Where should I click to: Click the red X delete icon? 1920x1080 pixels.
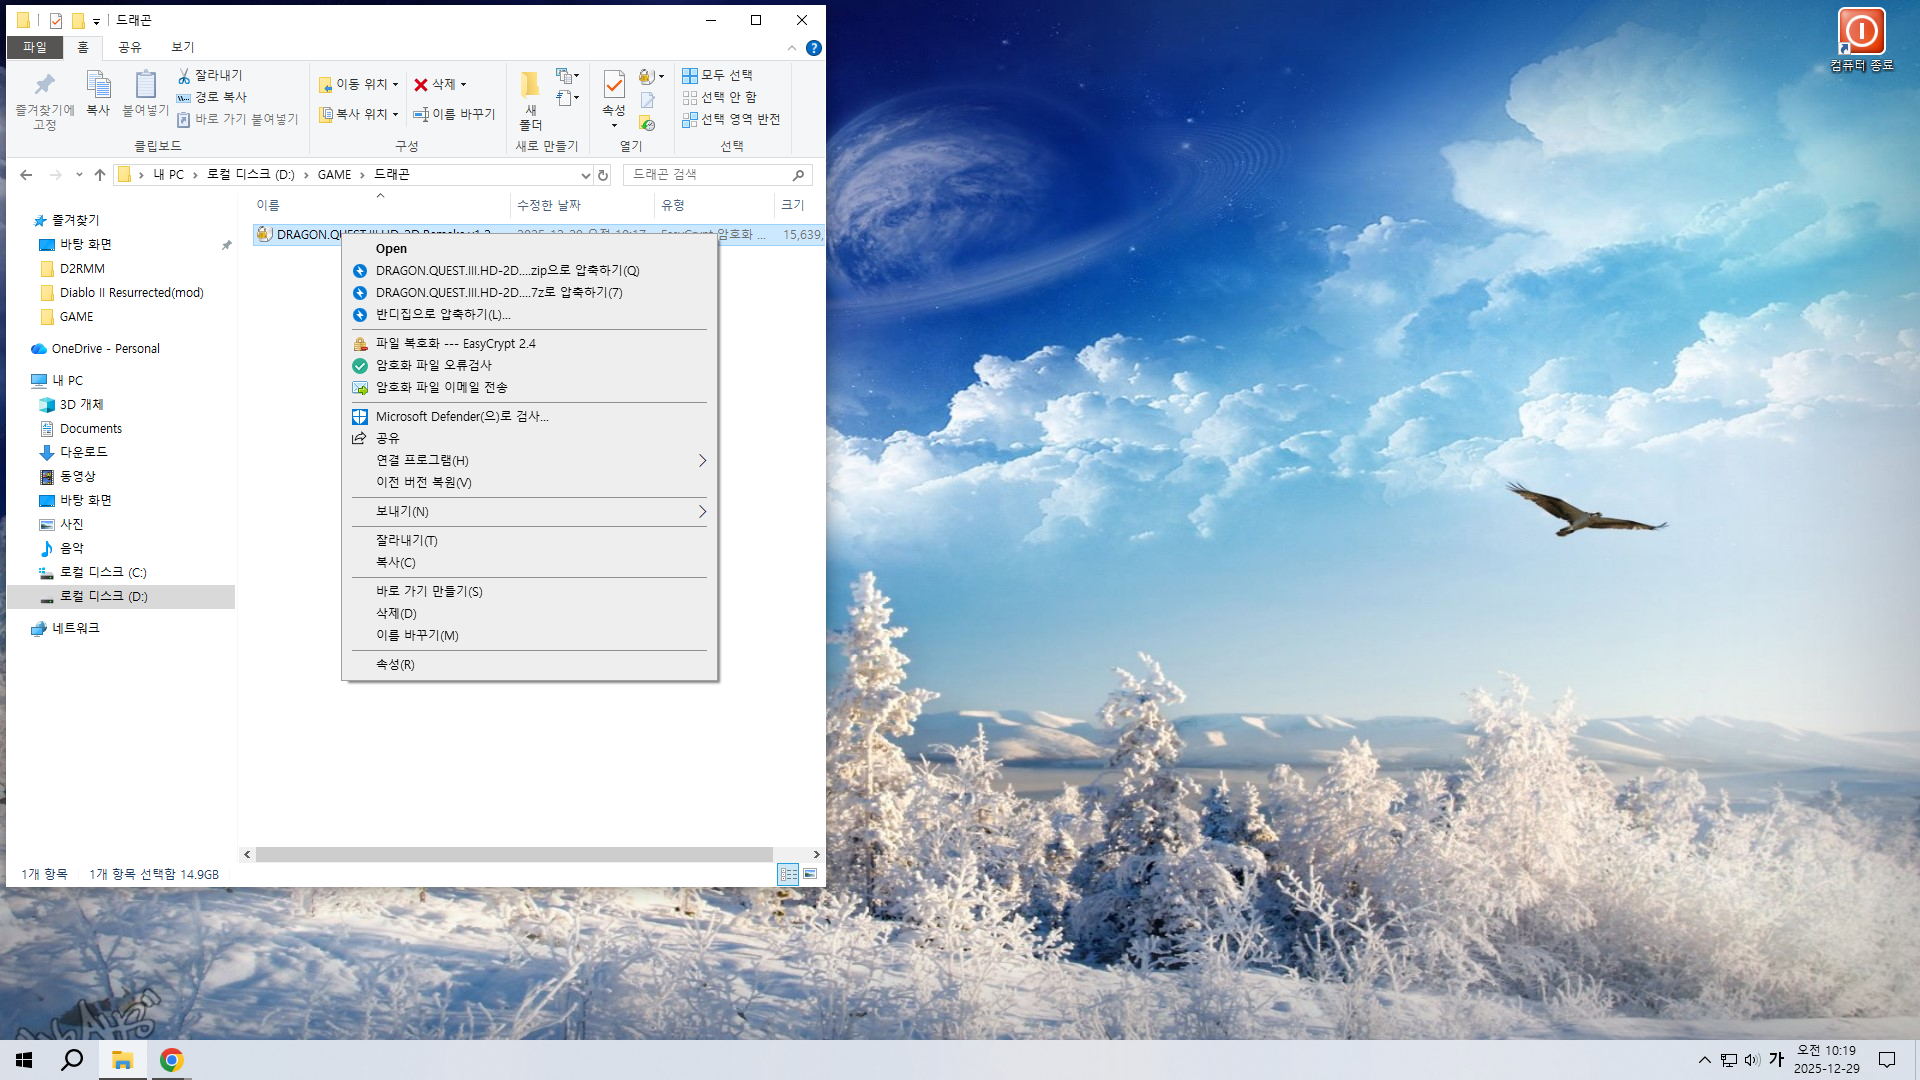point(421,85)
